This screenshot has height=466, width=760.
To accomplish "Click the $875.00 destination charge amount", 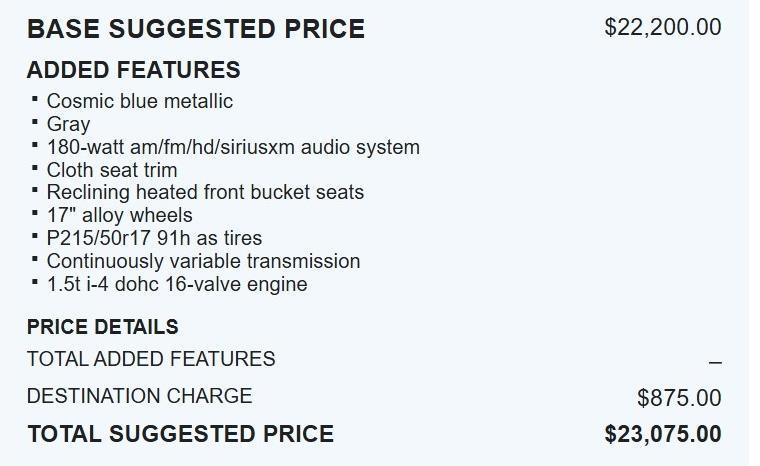I will (679, 398).
